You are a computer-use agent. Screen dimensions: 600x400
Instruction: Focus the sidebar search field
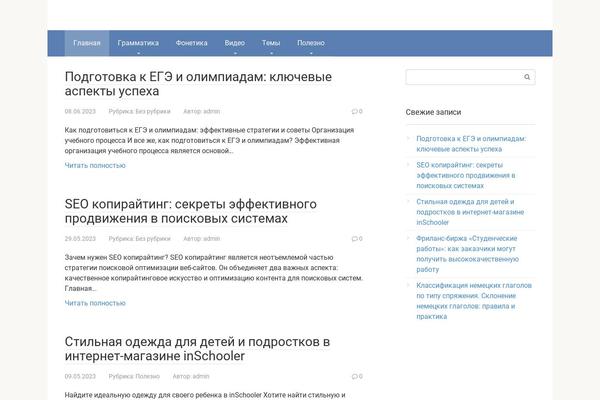tap(470, 77)
